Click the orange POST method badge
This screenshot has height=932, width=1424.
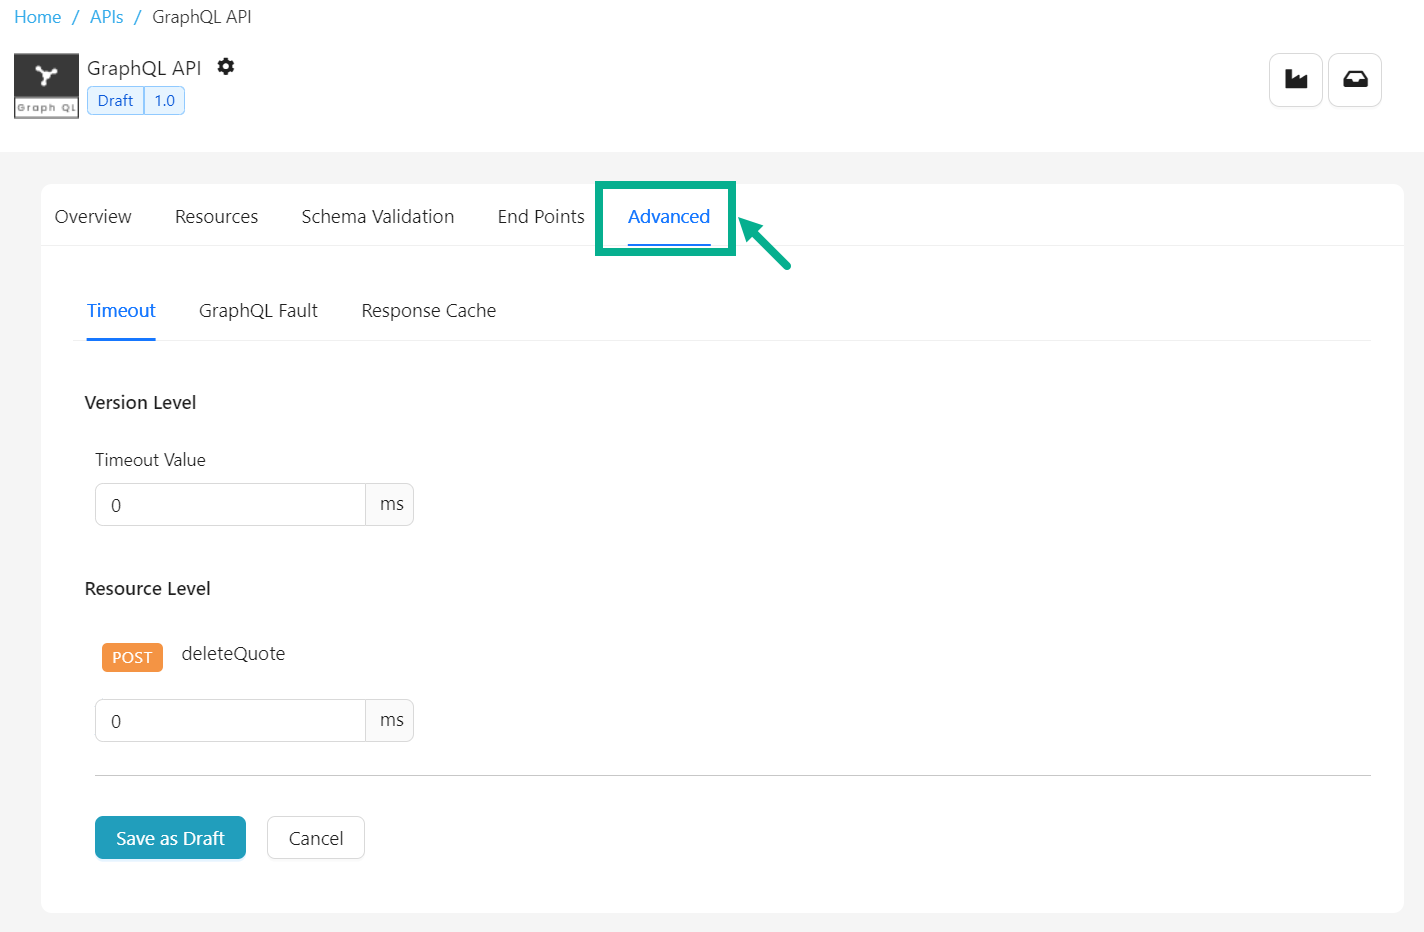click(x=132, y=657)
